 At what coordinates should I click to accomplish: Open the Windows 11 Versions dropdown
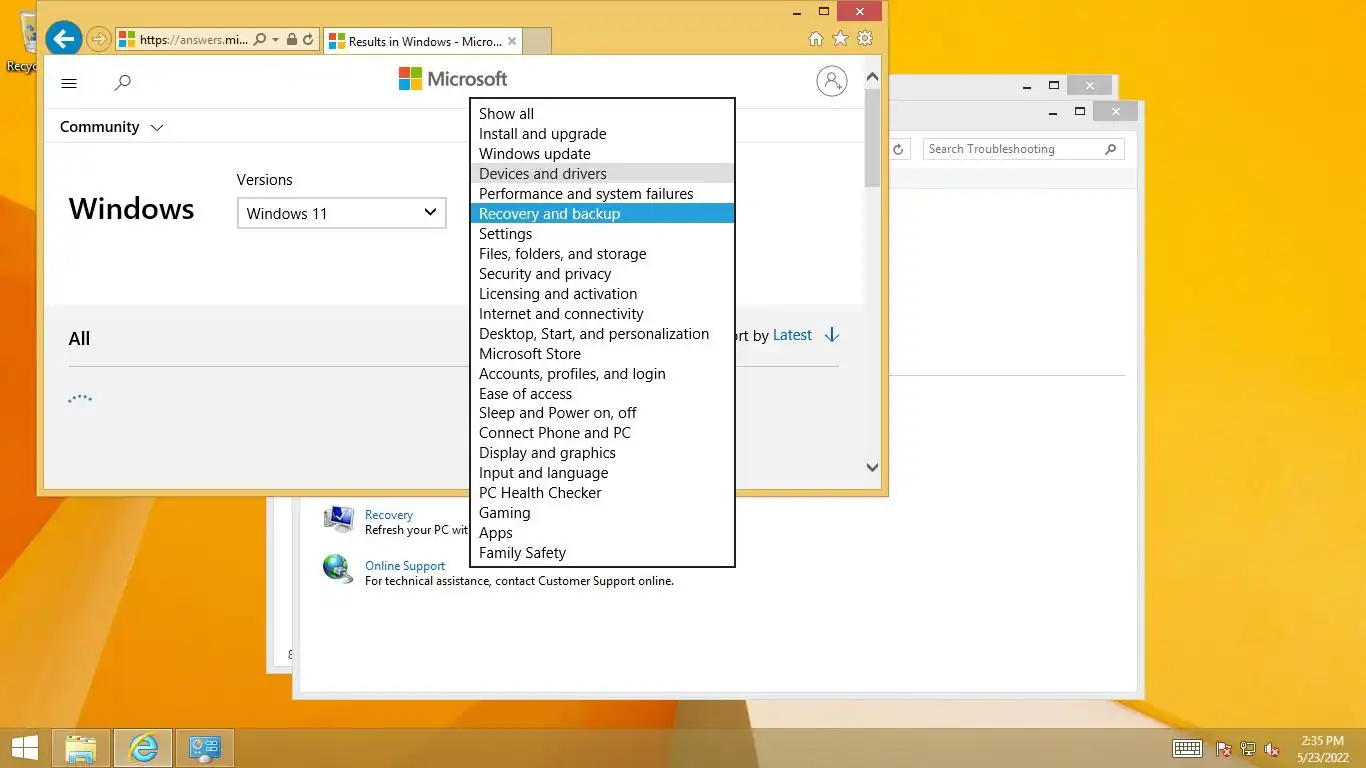tap(341, 213)
